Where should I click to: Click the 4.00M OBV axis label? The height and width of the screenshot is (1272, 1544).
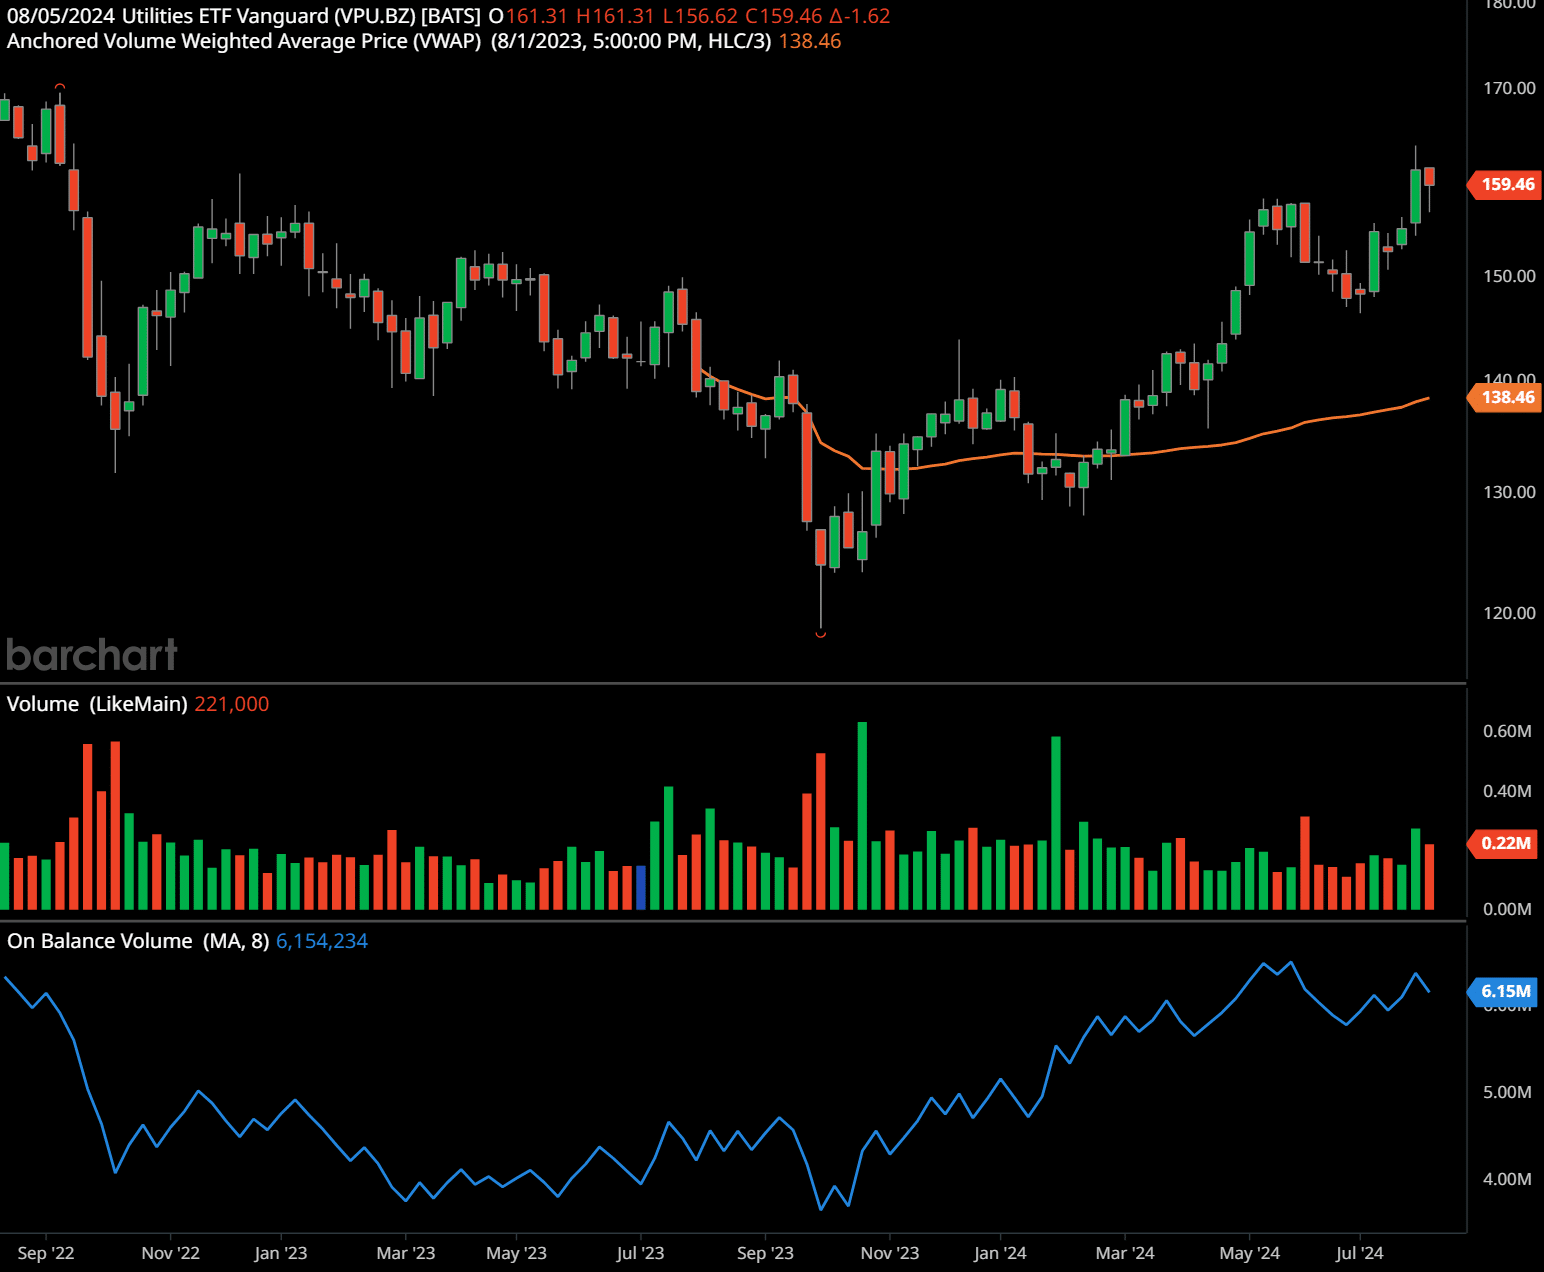(x=1507, y=1179)
